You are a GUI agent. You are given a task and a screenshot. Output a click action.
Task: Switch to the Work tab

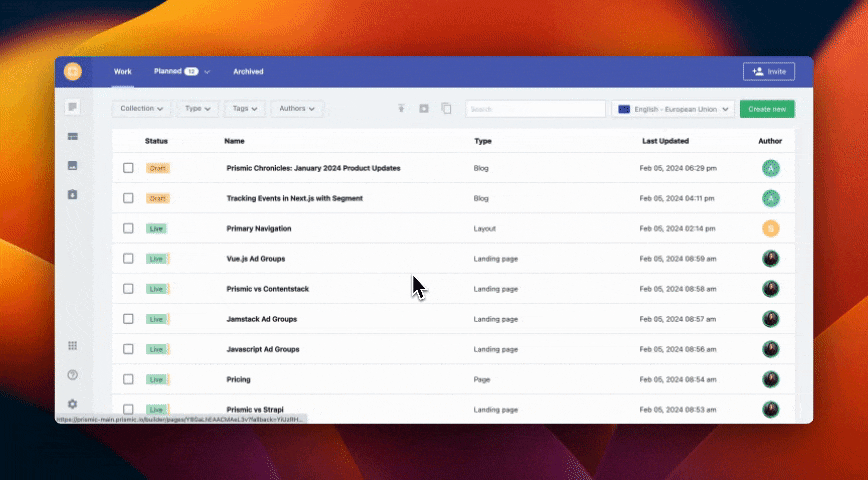[x=123, y=71]
